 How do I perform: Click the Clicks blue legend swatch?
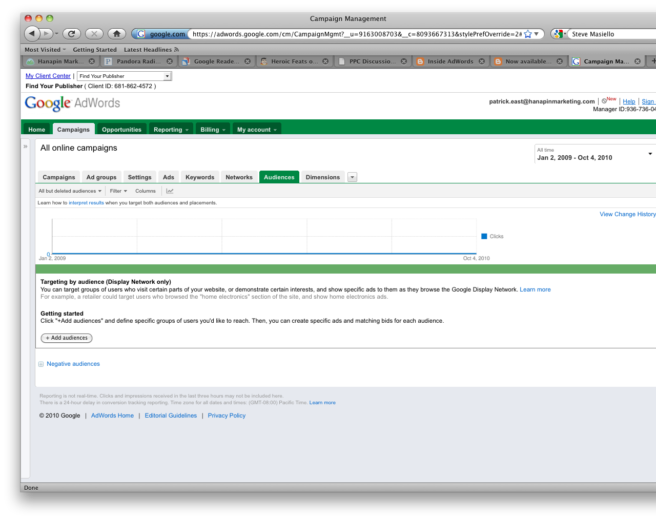click(x=484, y=236)
